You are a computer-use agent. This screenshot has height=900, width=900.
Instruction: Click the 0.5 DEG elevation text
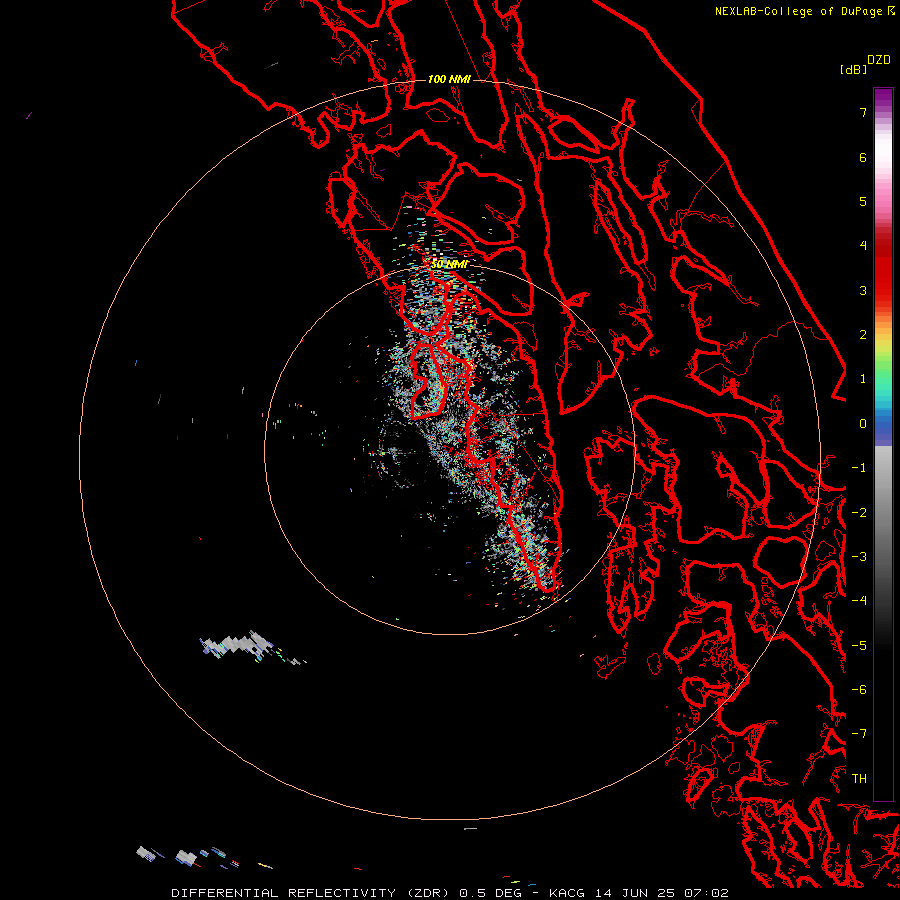pos(491,893)
